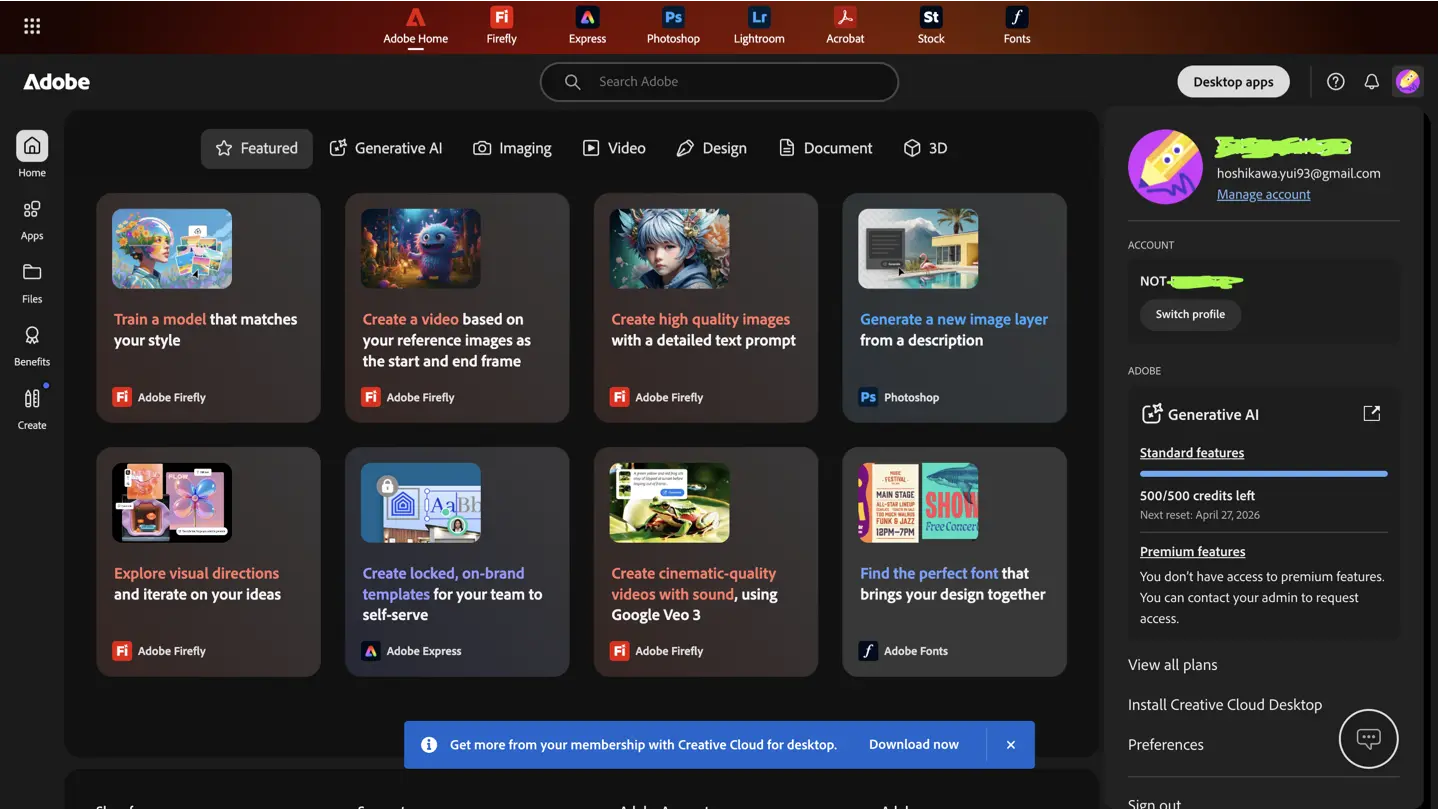Click the Desktop apps button
The image size is (1439, 809).
pos(1233,82)
